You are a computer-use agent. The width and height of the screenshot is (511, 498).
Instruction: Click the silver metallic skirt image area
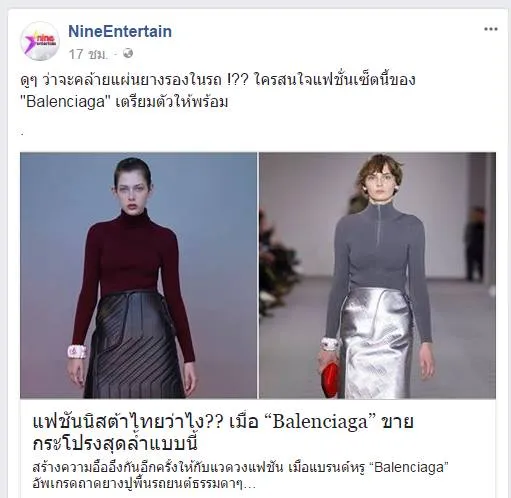coord(377,343)
